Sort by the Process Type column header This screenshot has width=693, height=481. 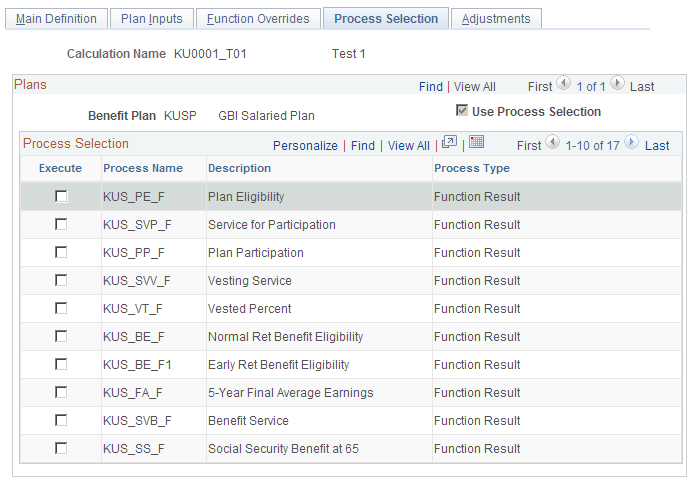pyautogui.click(x=472, y=168)
